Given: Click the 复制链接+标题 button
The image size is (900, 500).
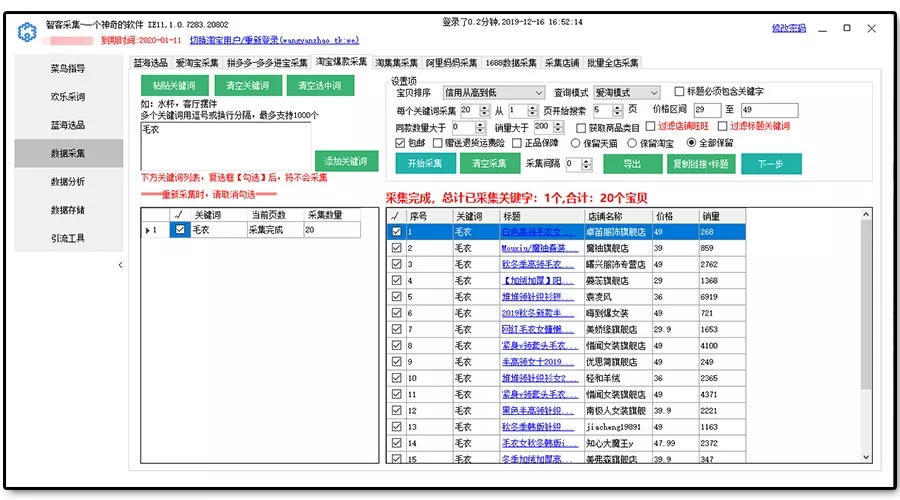Looking at the screenshot, I should click(701, 164).
